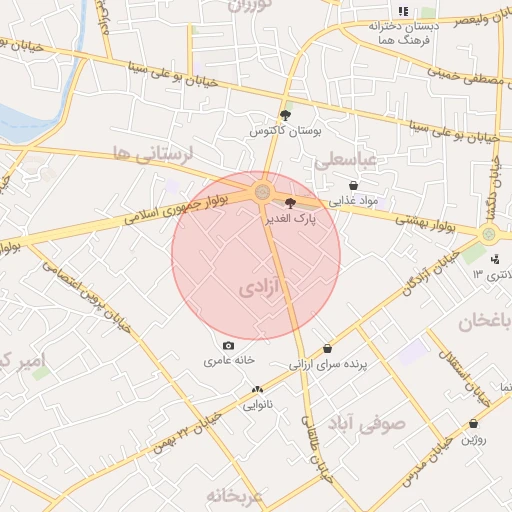512x512 pixels.
Task: Click the خیابان ۲۲ بهمن street label
Action: [188, 433]
